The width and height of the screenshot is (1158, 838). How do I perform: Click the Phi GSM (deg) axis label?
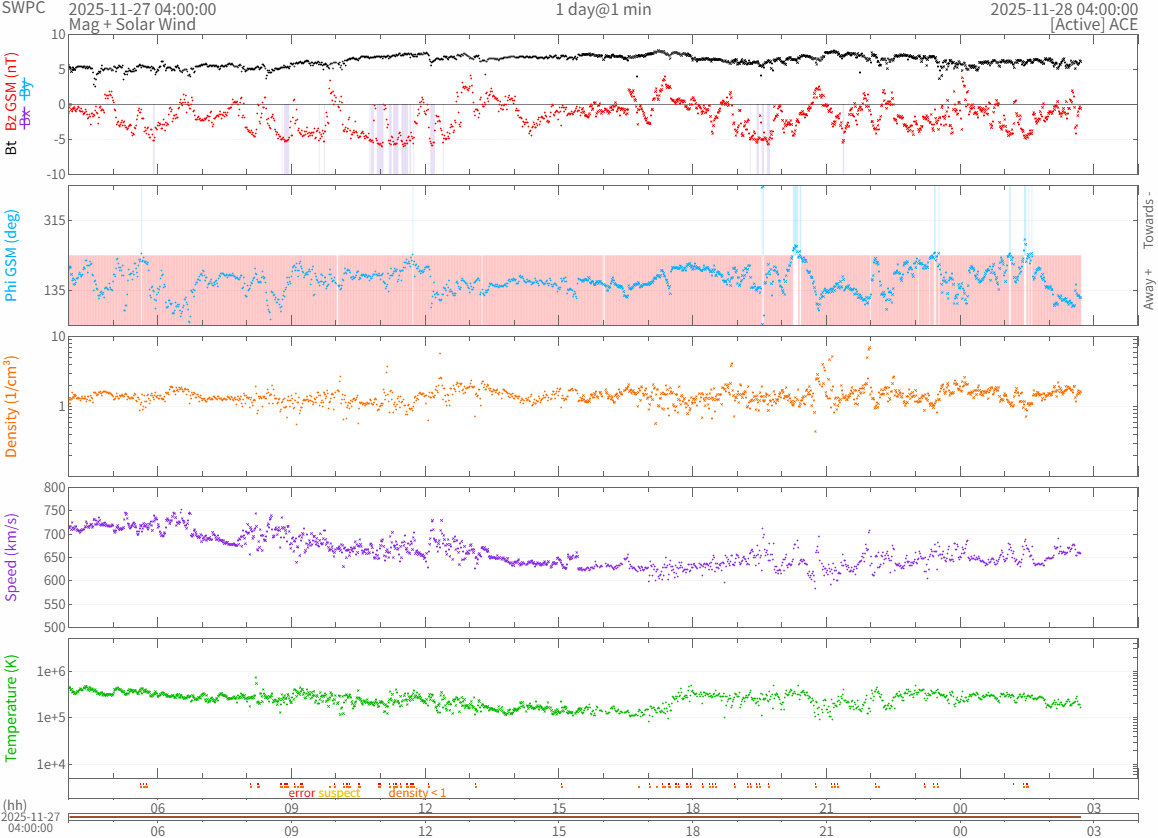tap(12, 255)
